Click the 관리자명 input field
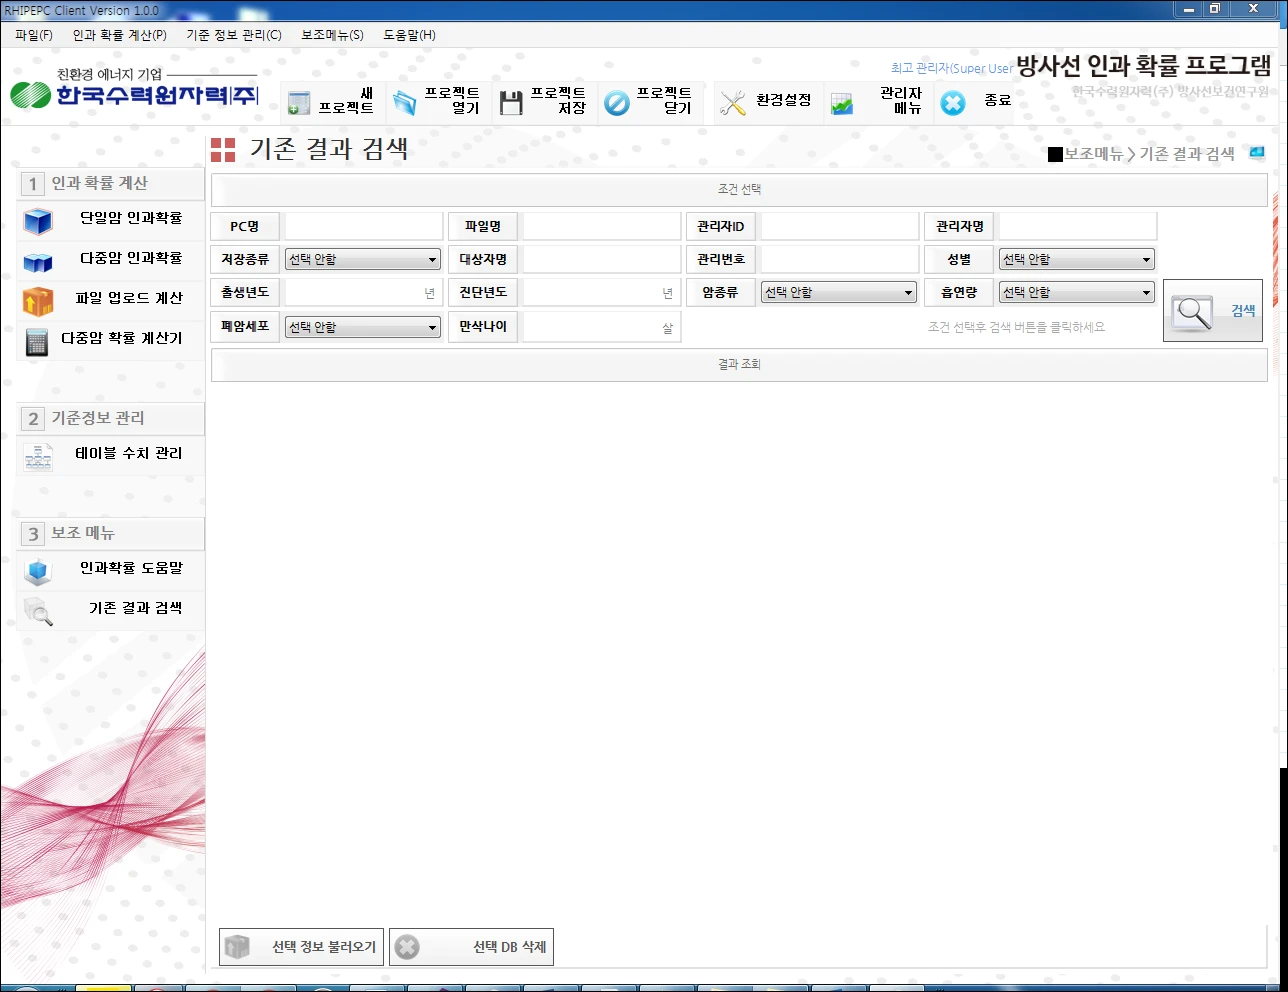Viewport: 1288px width, 992px height. click(x=1077, y=226)
